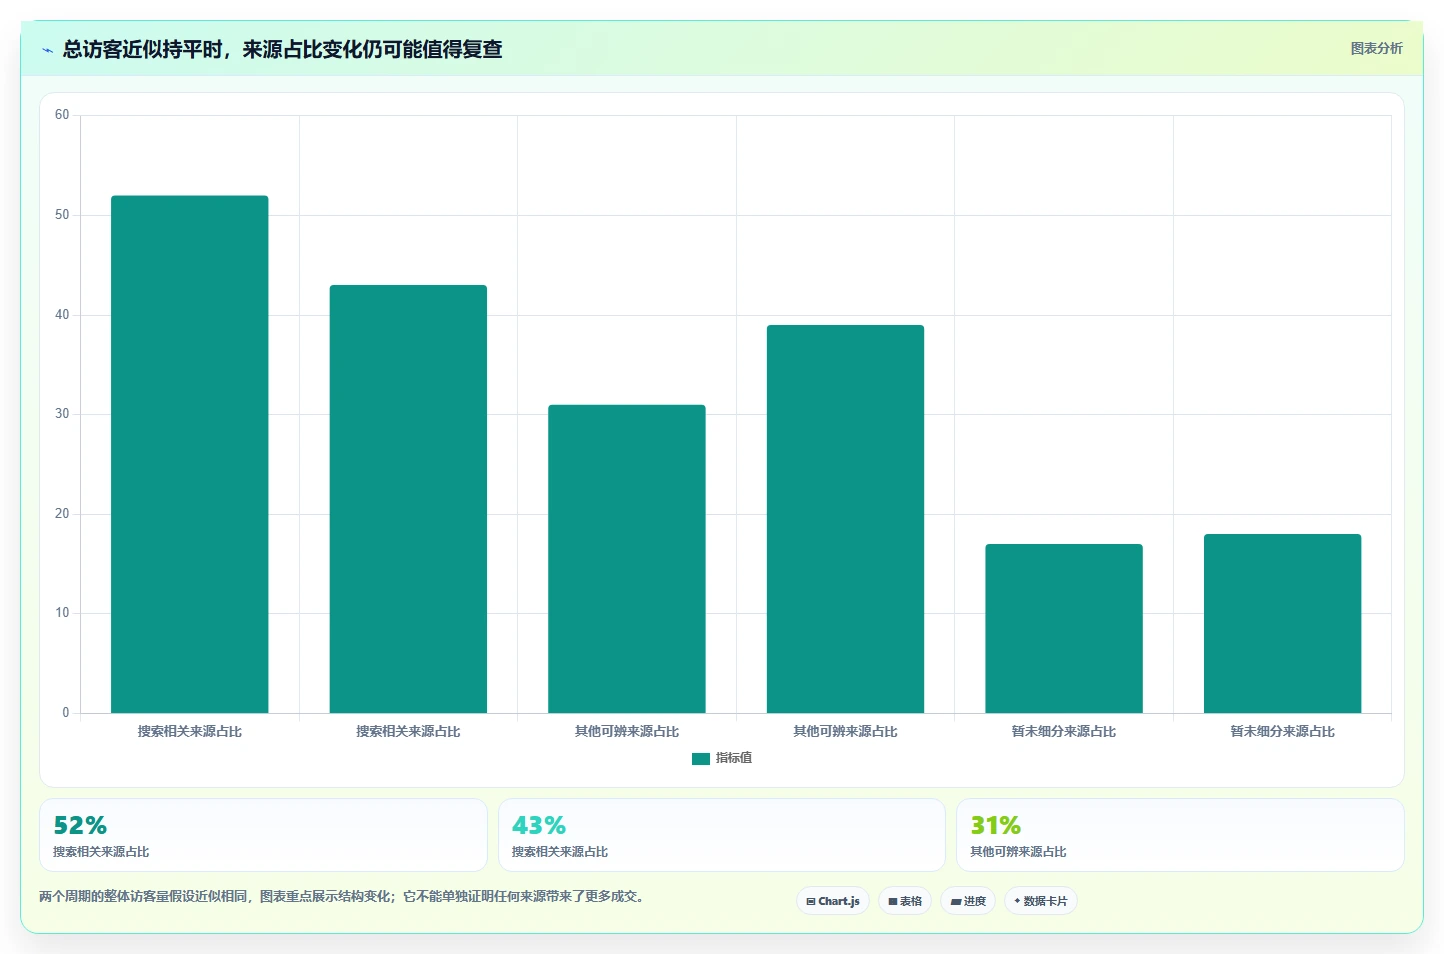Click the chart title 总访客近似持平时 heading
This screenshot has height=954, width=1444.
click(x=282, y=49)
